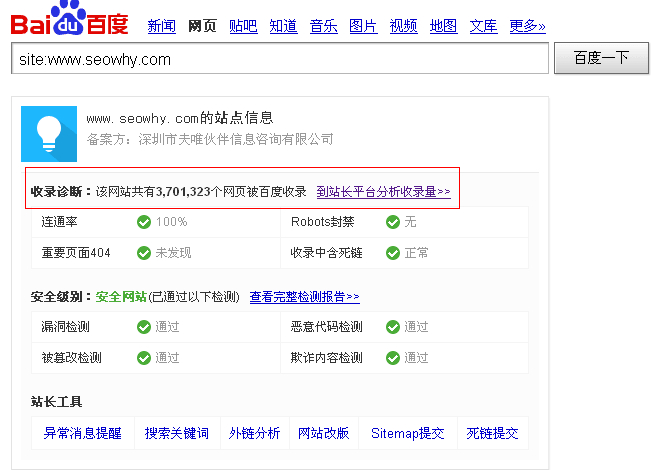
Task: Click the 恶意代码检测 label
Action: (x=326, y=327)
